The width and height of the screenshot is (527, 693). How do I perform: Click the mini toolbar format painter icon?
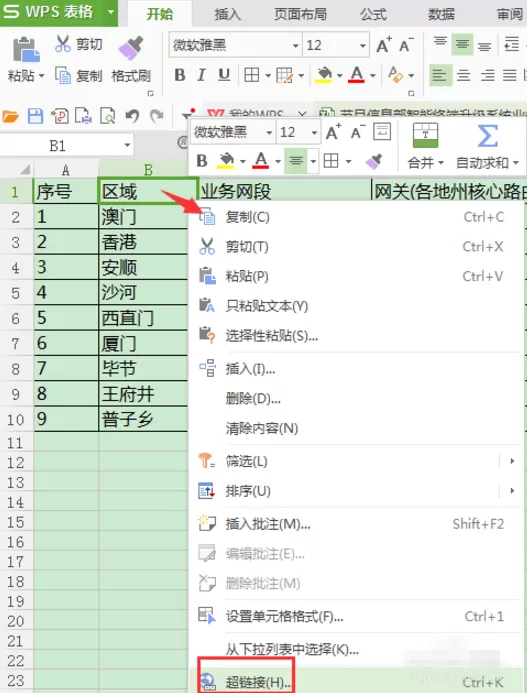point(374,160)
